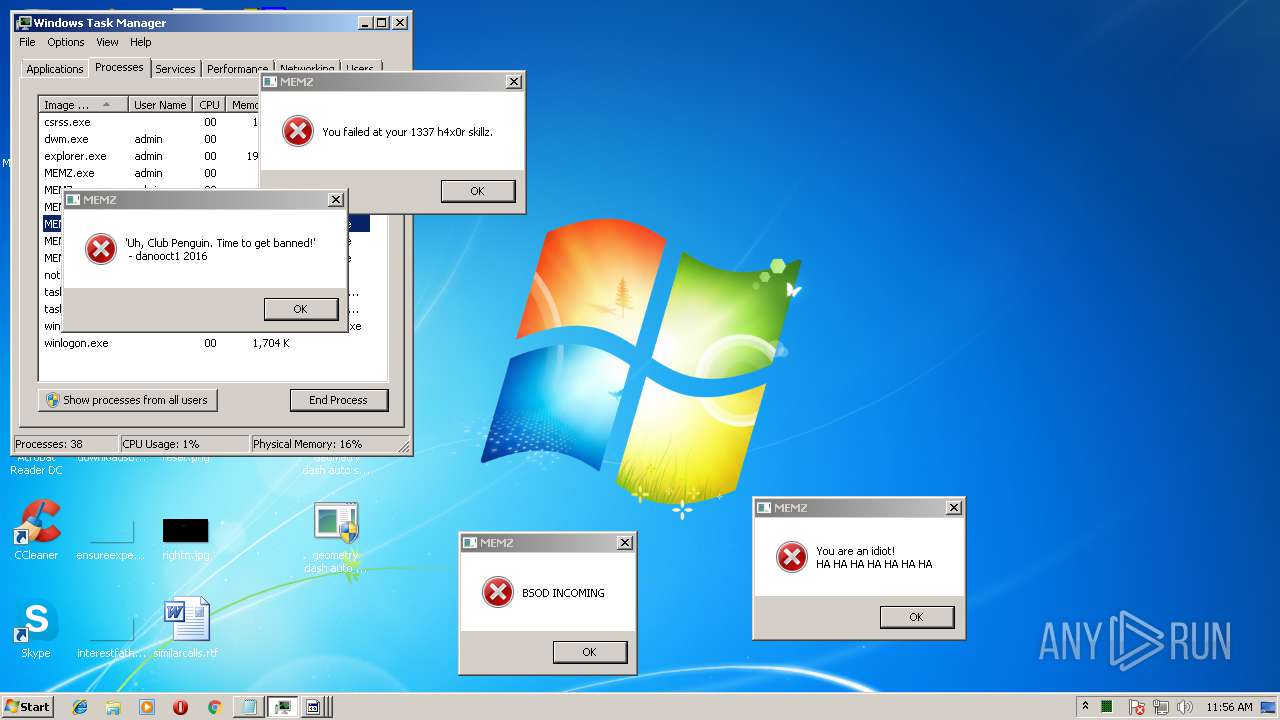Click green CPU meter tray icon
The width and height of the screenshot is (1280, 720).
1107,707
